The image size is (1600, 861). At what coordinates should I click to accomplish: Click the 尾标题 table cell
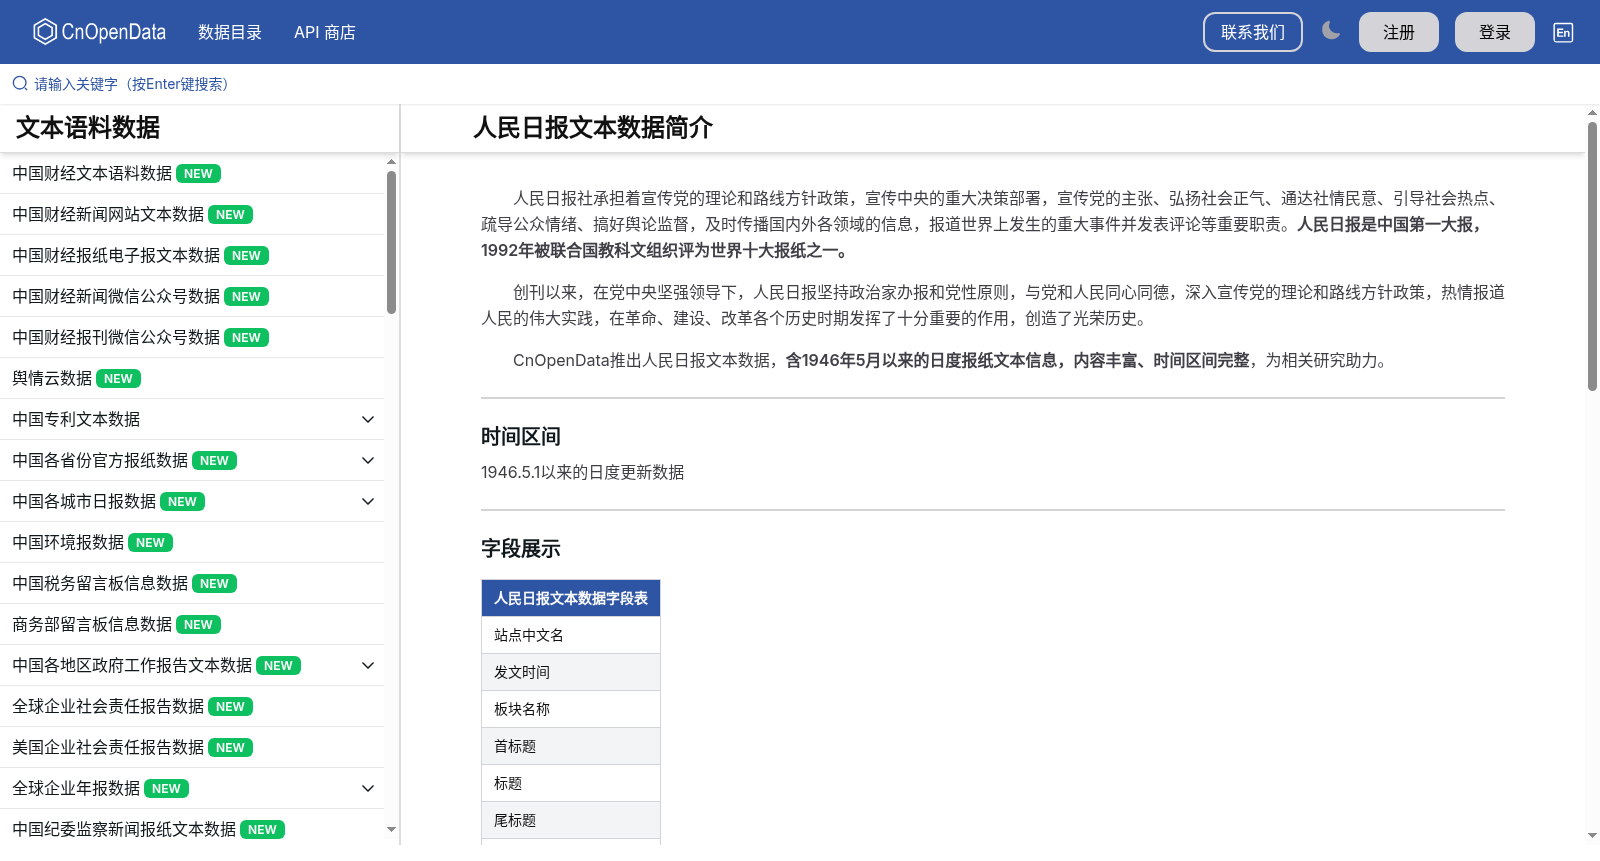click(x=571, y=820)
